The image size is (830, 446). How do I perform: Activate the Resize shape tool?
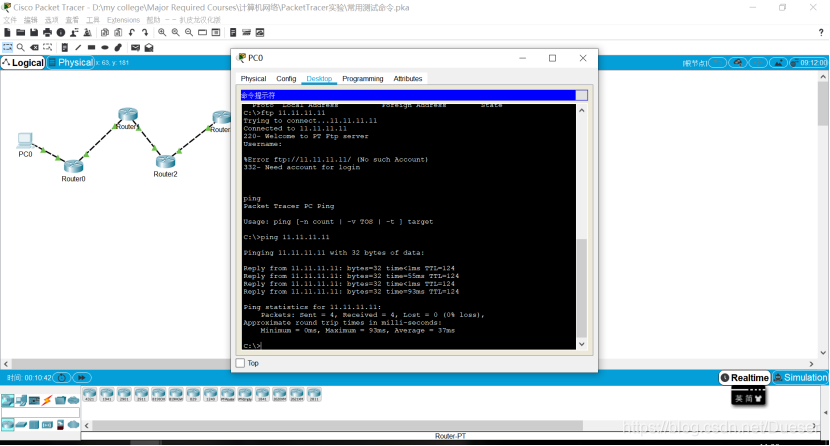pos(48,48)
